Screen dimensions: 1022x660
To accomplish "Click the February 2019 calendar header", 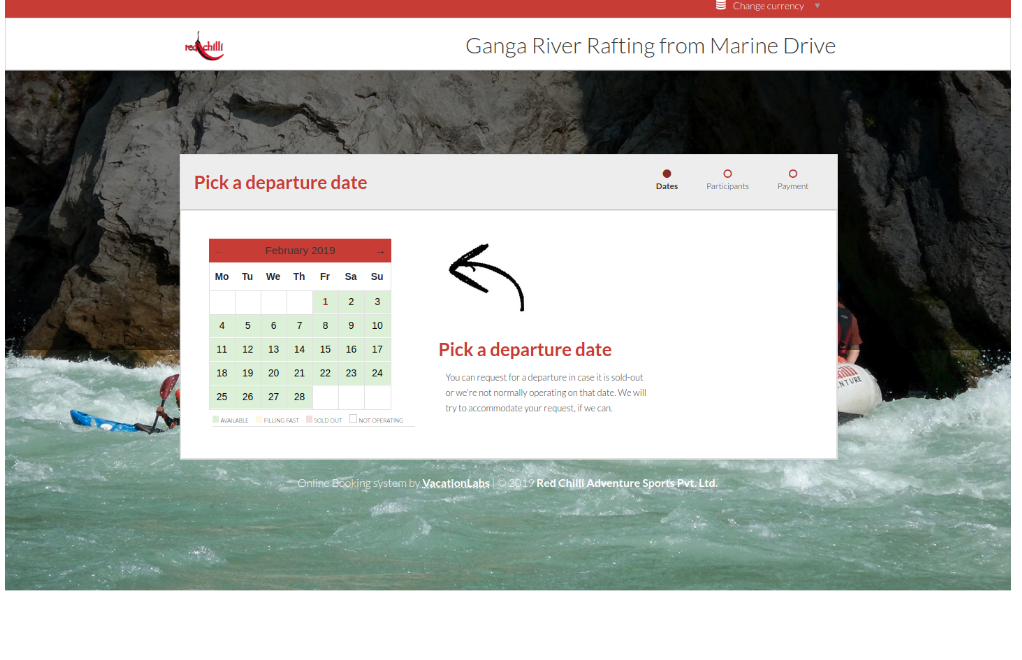I will (x=299, y=251).
